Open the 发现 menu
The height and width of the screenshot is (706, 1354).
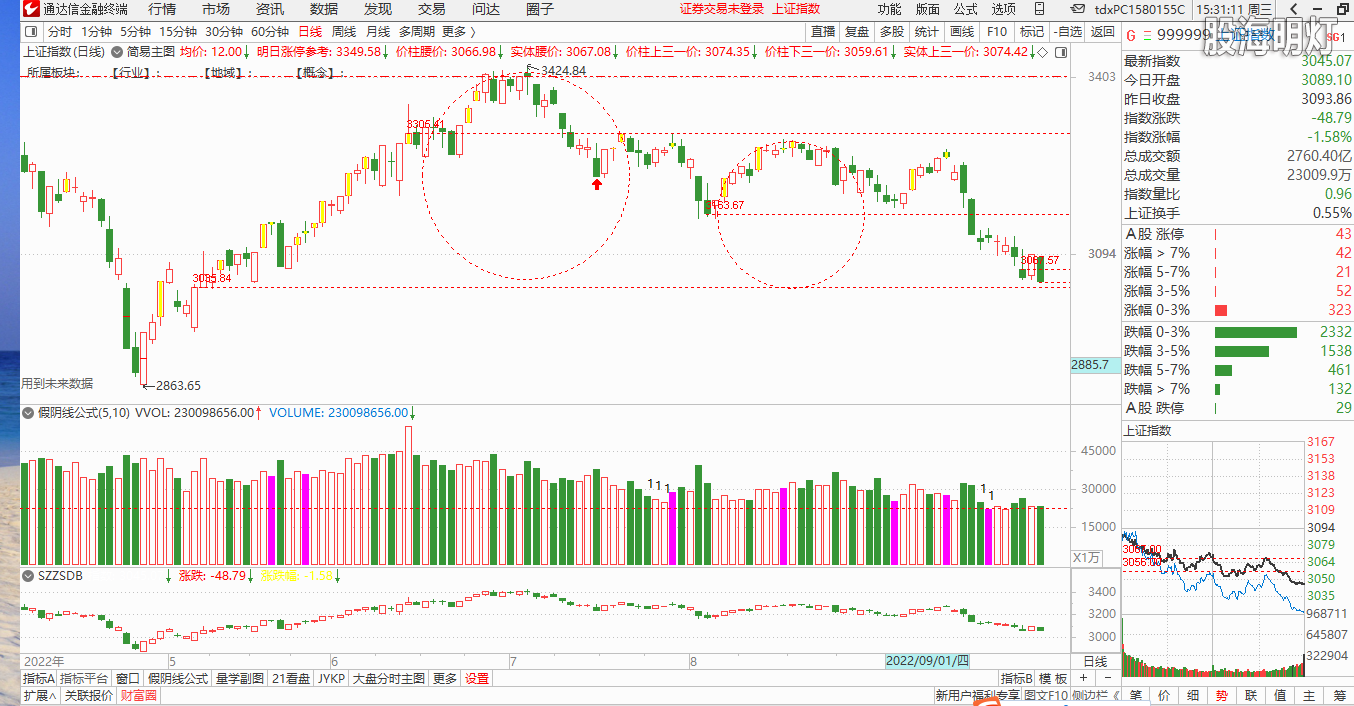[x=378, y=9]
